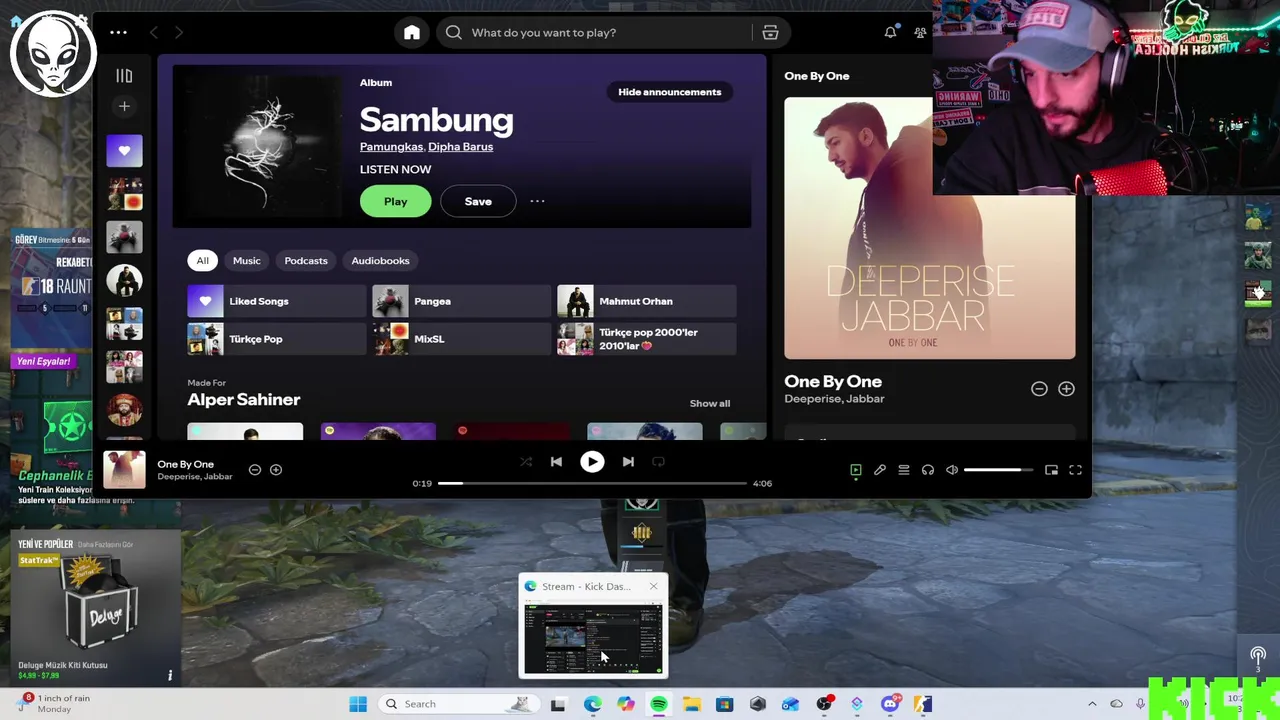Hide One By One in the bottom player bar

(255, 470)
